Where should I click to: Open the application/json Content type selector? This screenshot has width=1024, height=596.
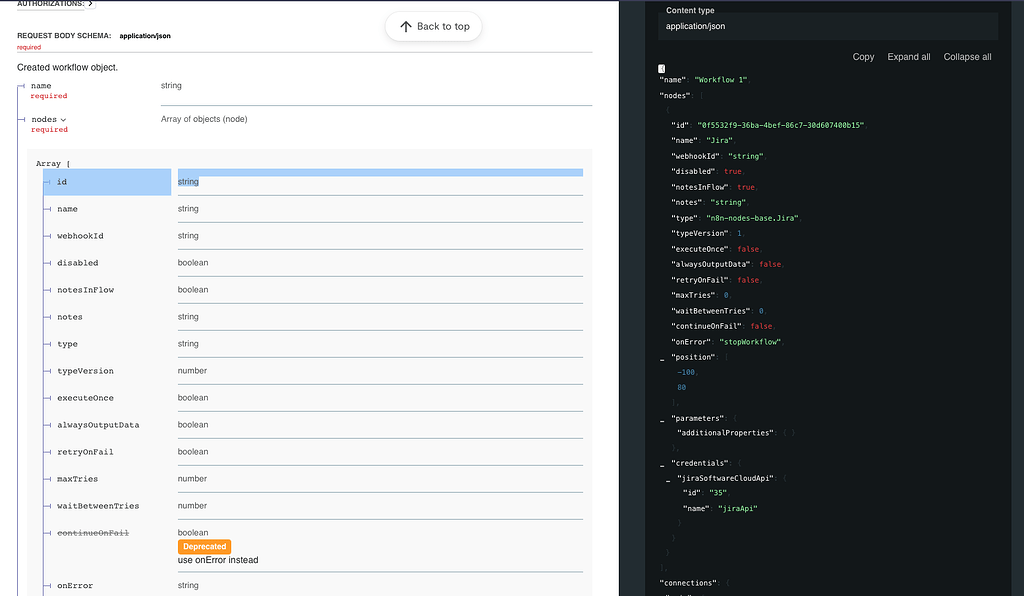830,24
